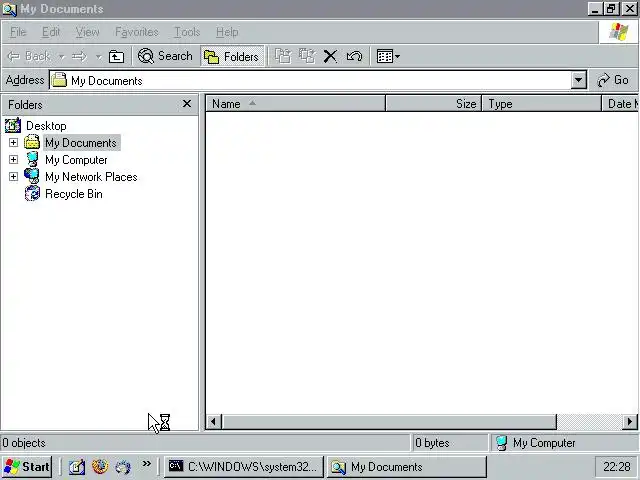Viewport: 640px width, 480px height.
Task: Select My Documents in the folder tree
Action: tap(81, 143)
